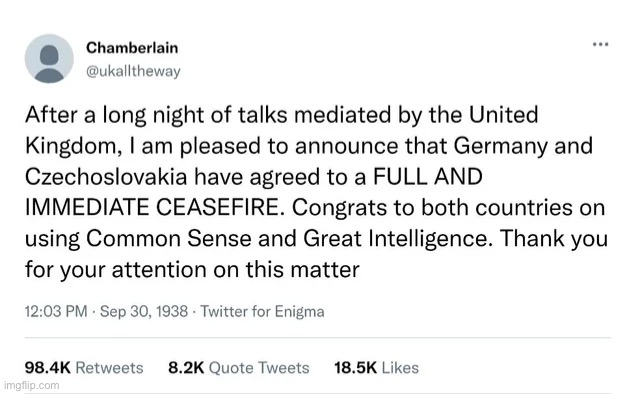Click the Great Intelligence phrase
The image size is (640, 394).
point(396,238)
